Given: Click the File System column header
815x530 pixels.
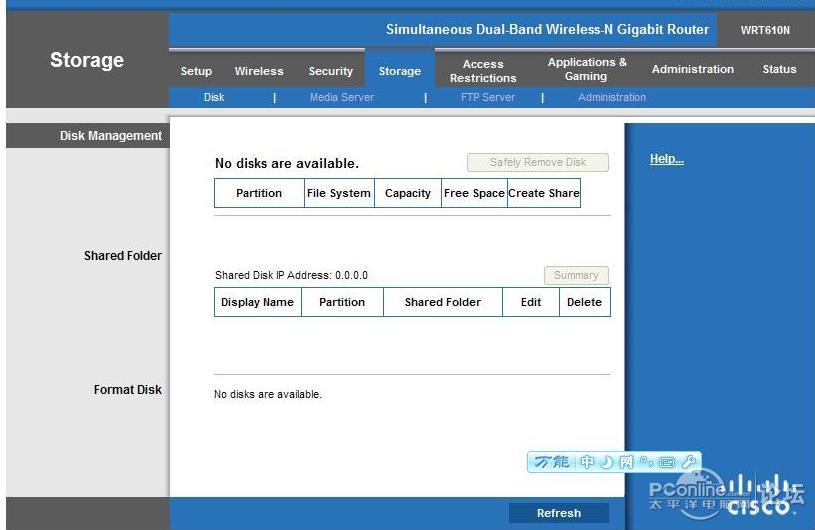Looking at the screenshot, I should pos(339,193).
